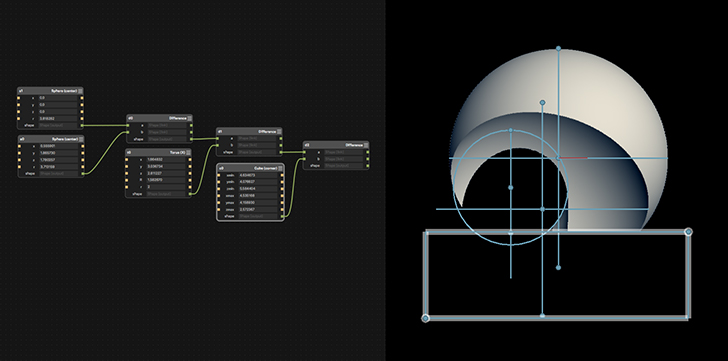The width and height of the screenshot is (728, 361).
Task: Select the upper Sphere (center) node title bar
Action: (50, 91)
